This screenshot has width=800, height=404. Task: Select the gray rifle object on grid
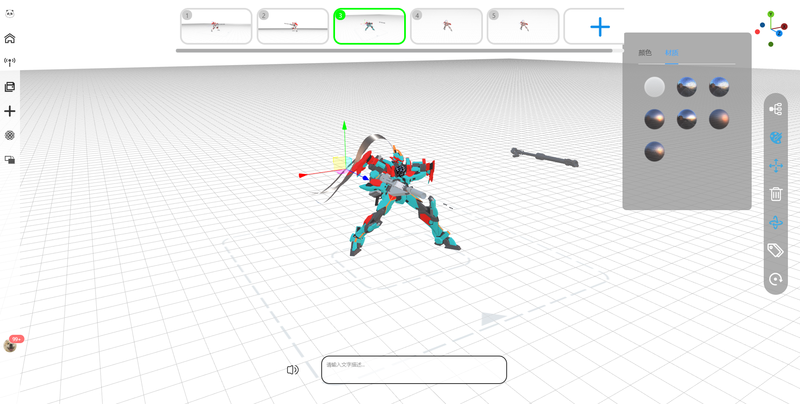544,157
